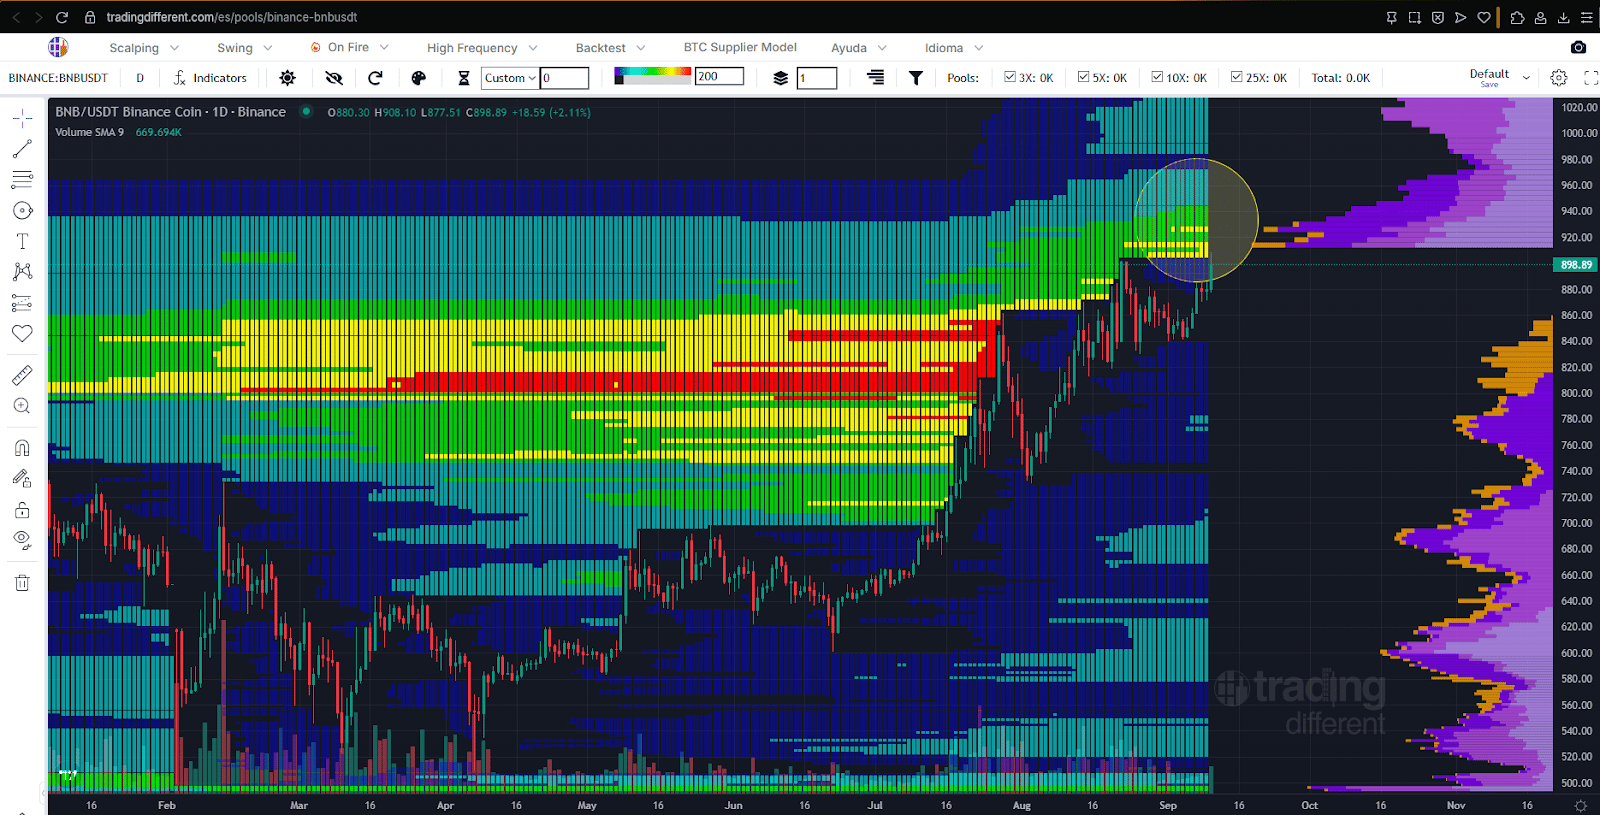Open browser extensions puzzle icon
Viewport: 1600px width, 815px height.
1517,17
